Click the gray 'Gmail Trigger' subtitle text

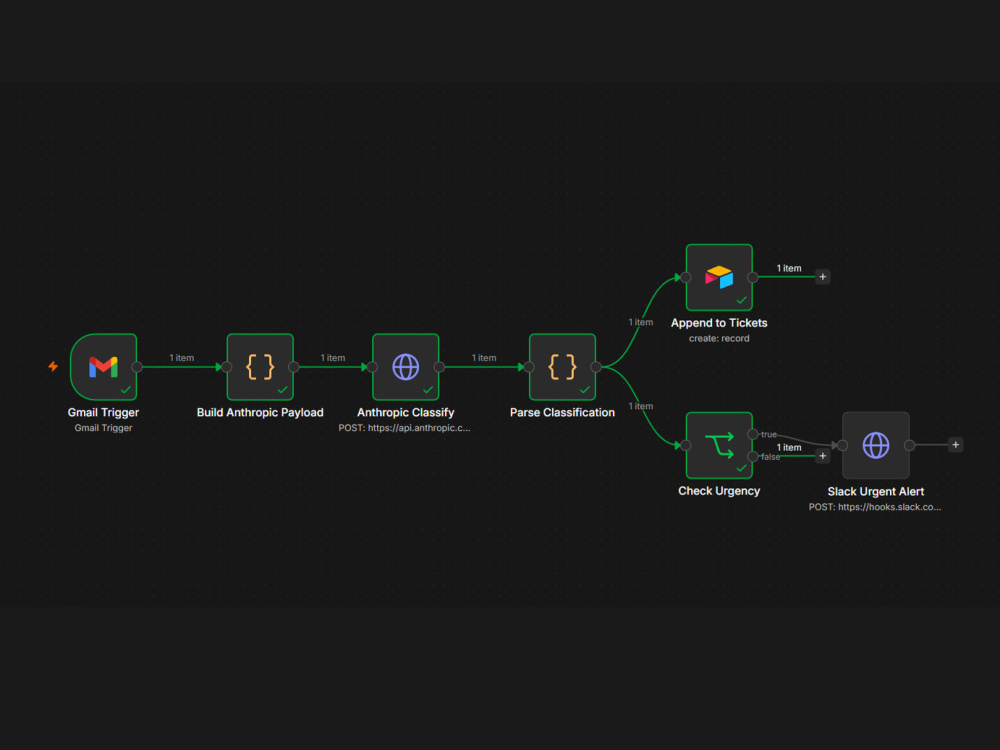(103, 428)
